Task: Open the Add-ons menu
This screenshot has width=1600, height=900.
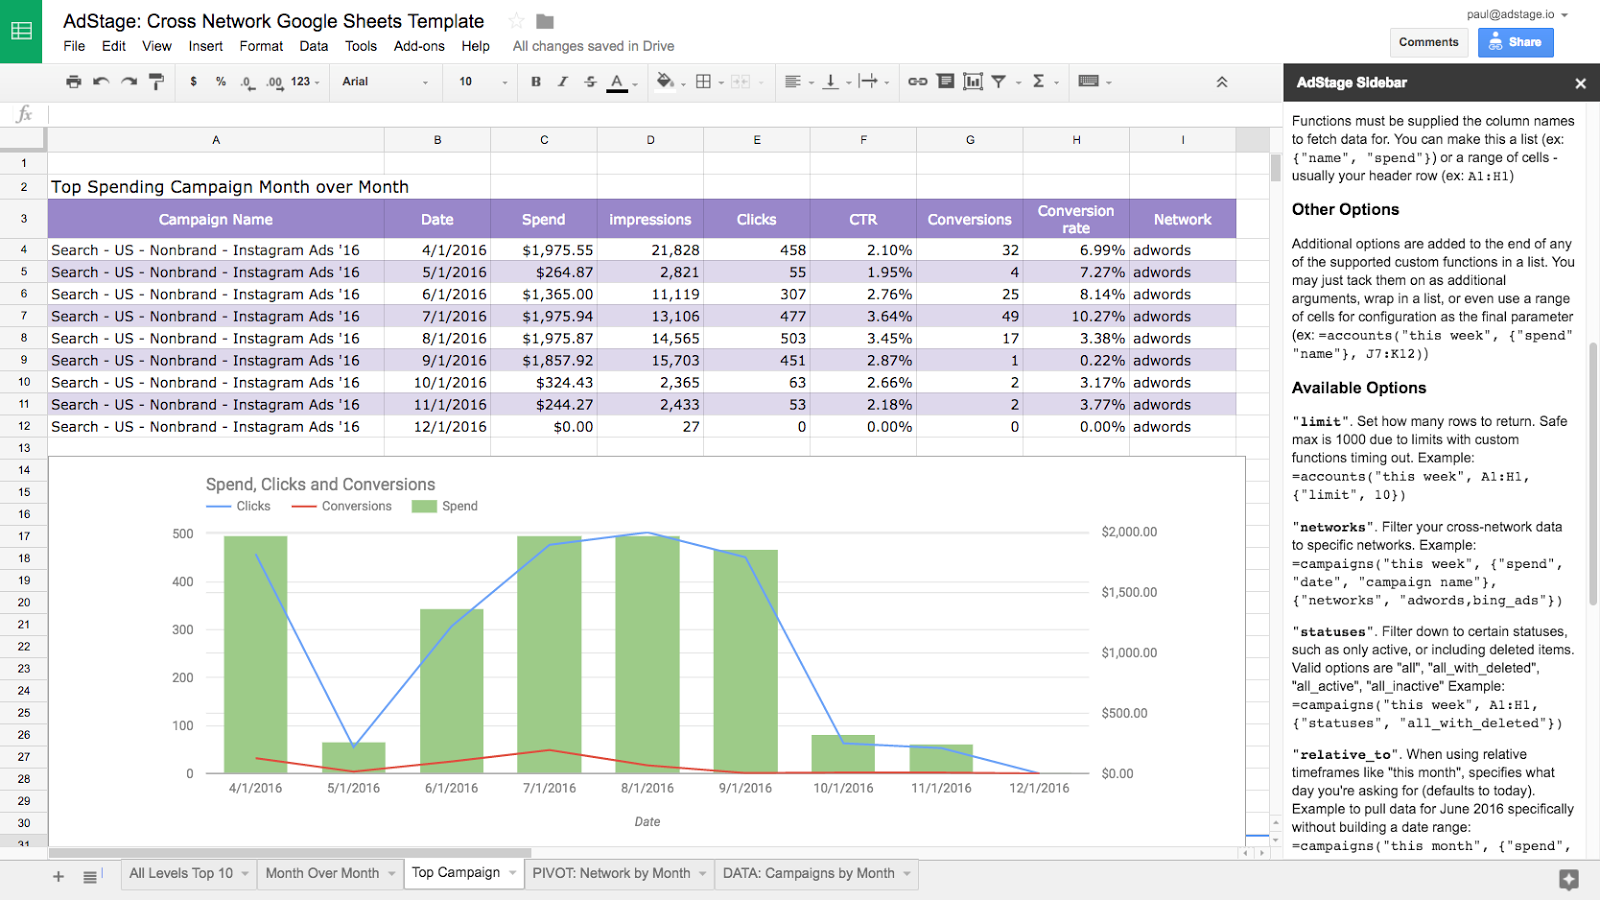Action: 419,46
